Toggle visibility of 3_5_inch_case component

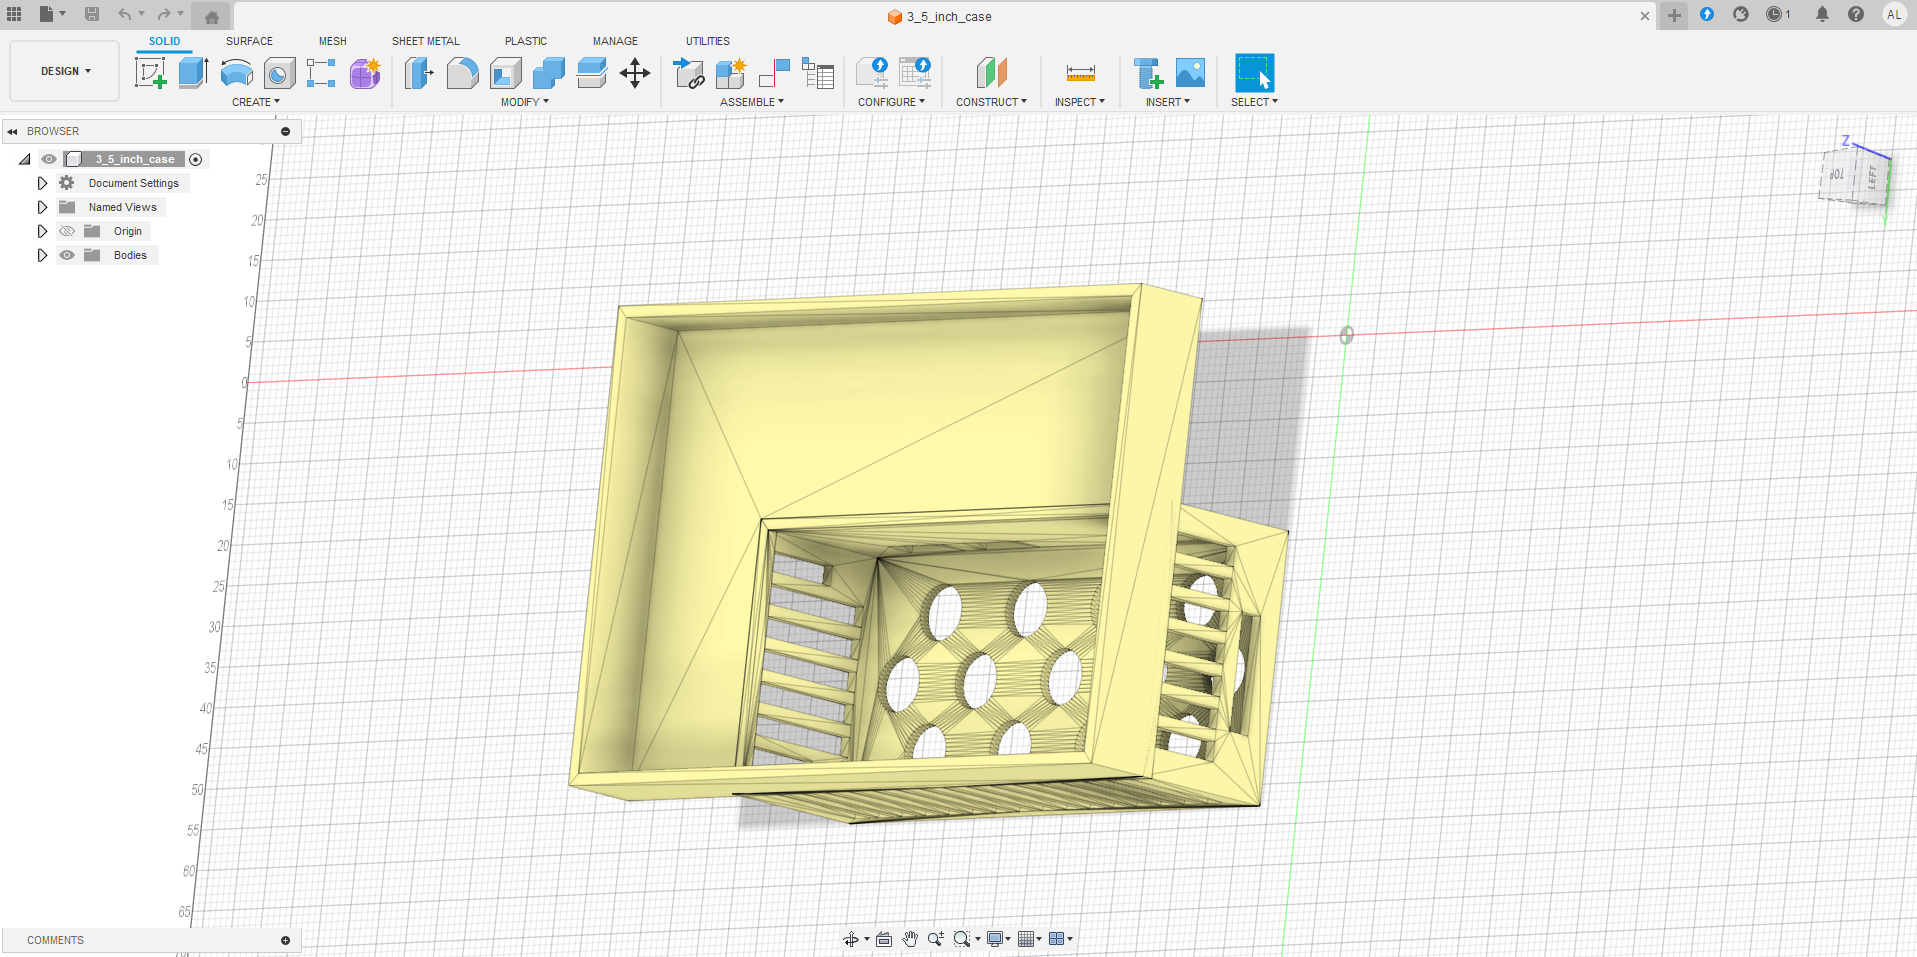coord(49,159)
